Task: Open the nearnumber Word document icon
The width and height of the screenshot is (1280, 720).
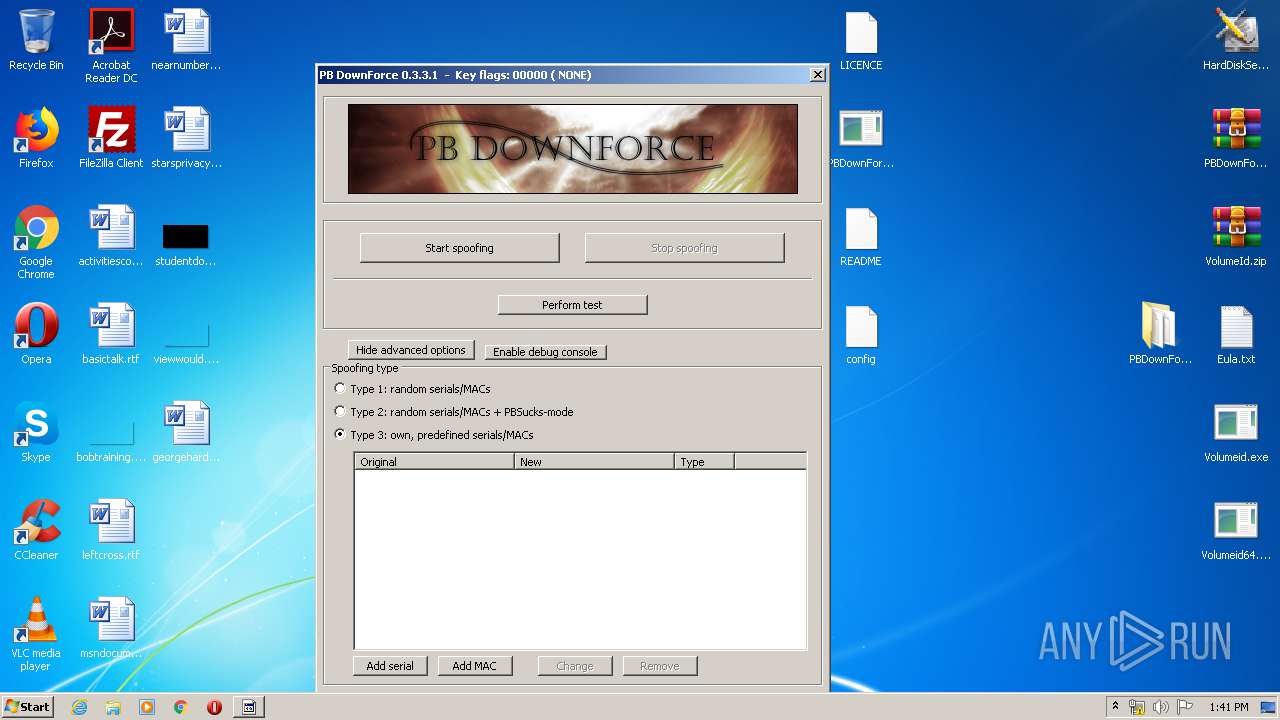Action: [186, 40]
